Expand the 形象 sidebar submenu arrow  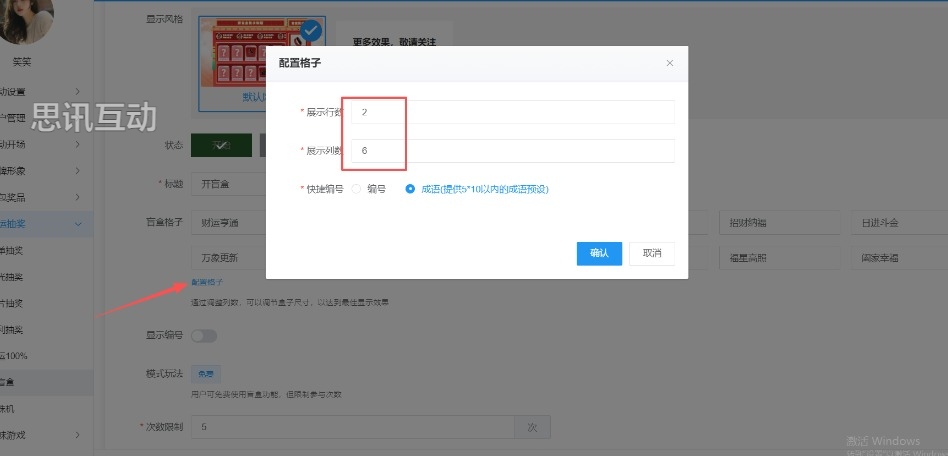click(78, 171)
